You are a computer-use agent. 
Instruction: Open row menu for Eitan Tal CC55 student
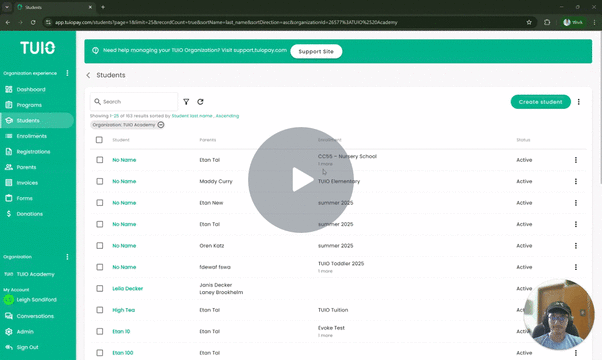click(x=576, y=160)
